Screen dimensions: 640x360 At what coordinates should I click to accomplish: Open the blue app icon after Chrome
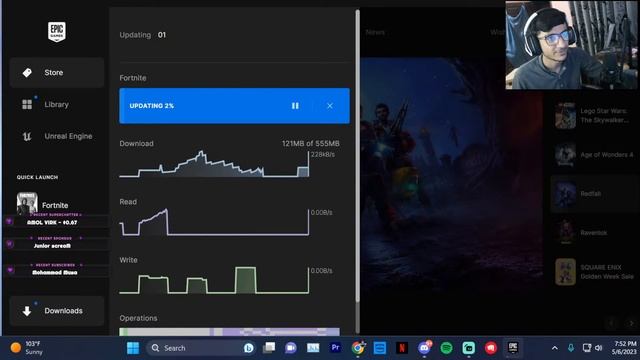(x=380, y=348)
